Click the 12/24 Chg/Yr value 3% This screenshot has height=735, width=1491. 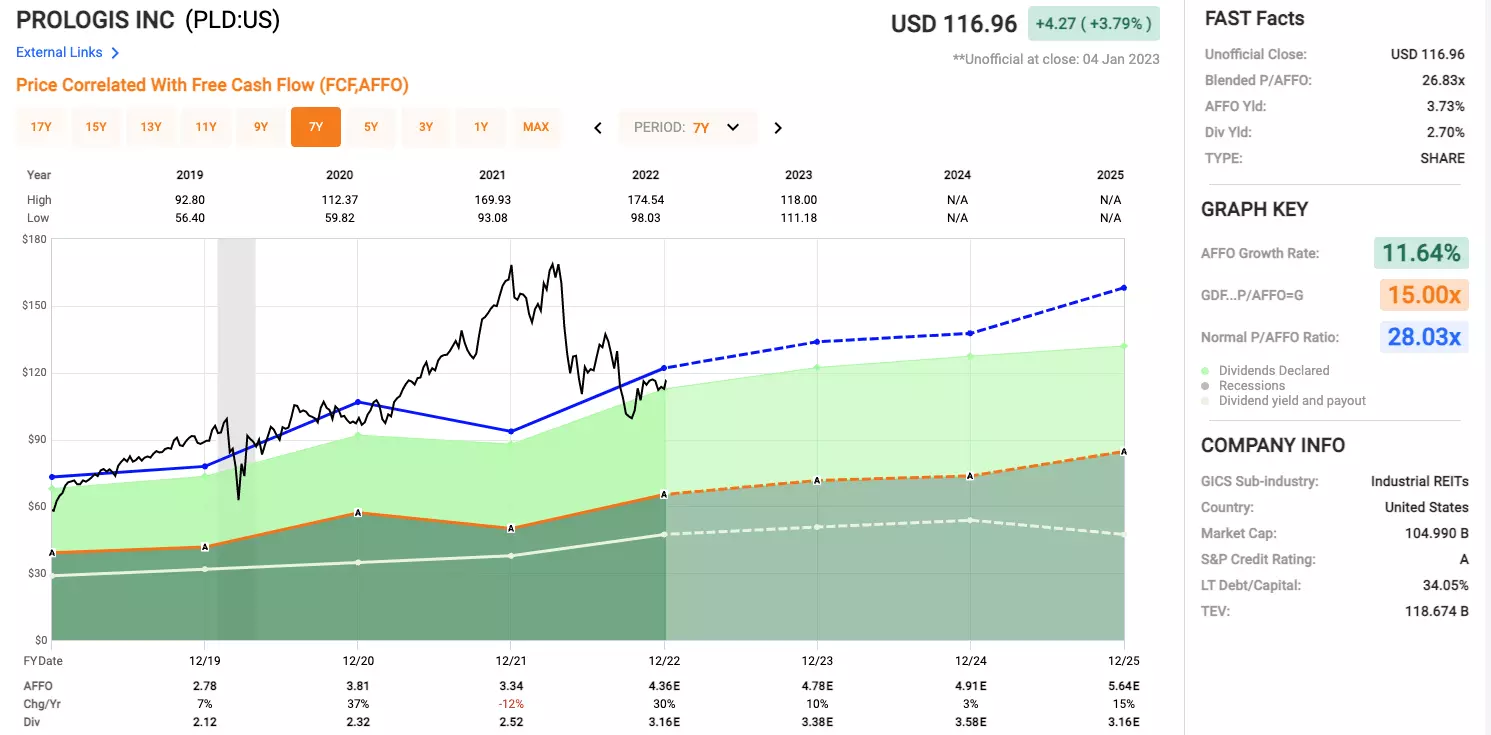971,704
